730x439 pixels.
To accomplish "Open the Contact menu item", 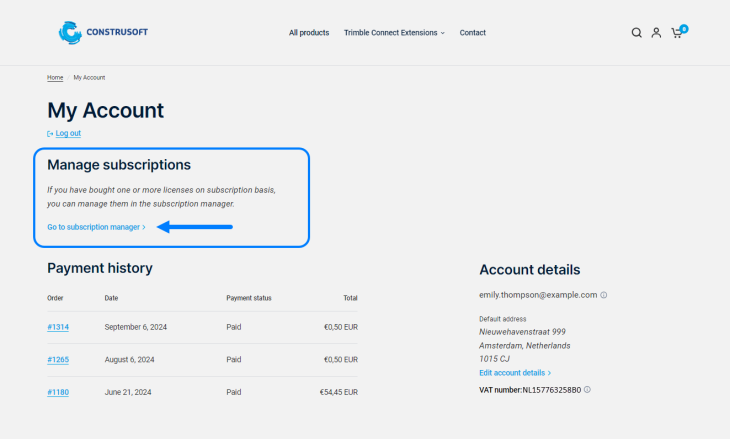I will [473, 33].
